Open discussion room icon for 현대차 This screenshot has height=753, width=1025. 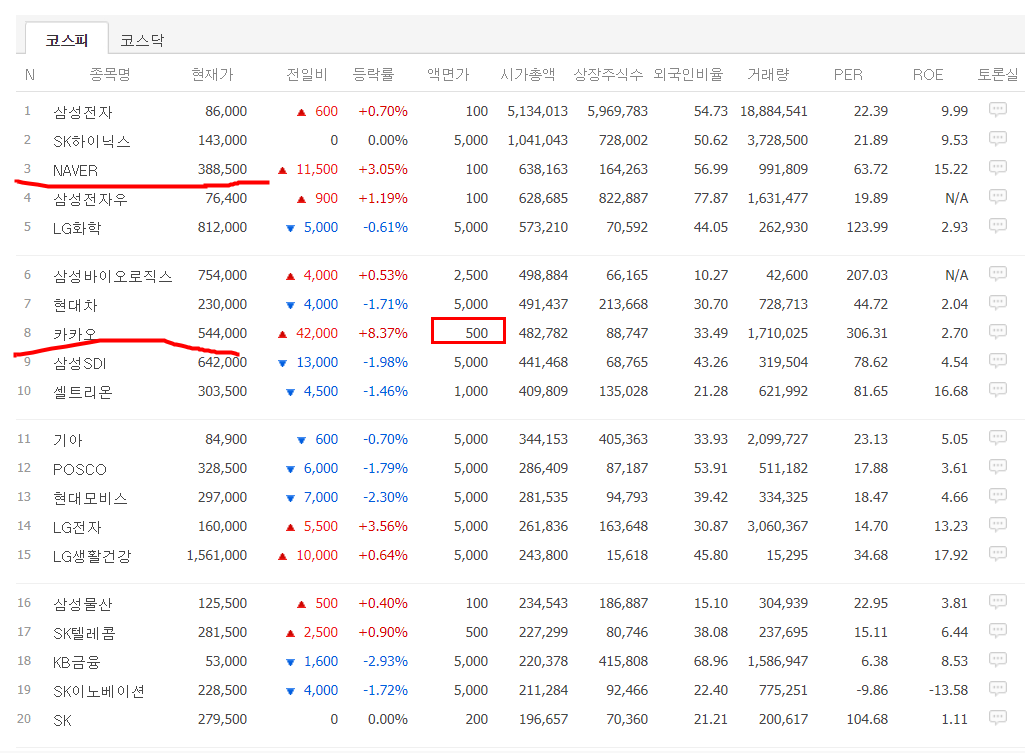[998, 303]
